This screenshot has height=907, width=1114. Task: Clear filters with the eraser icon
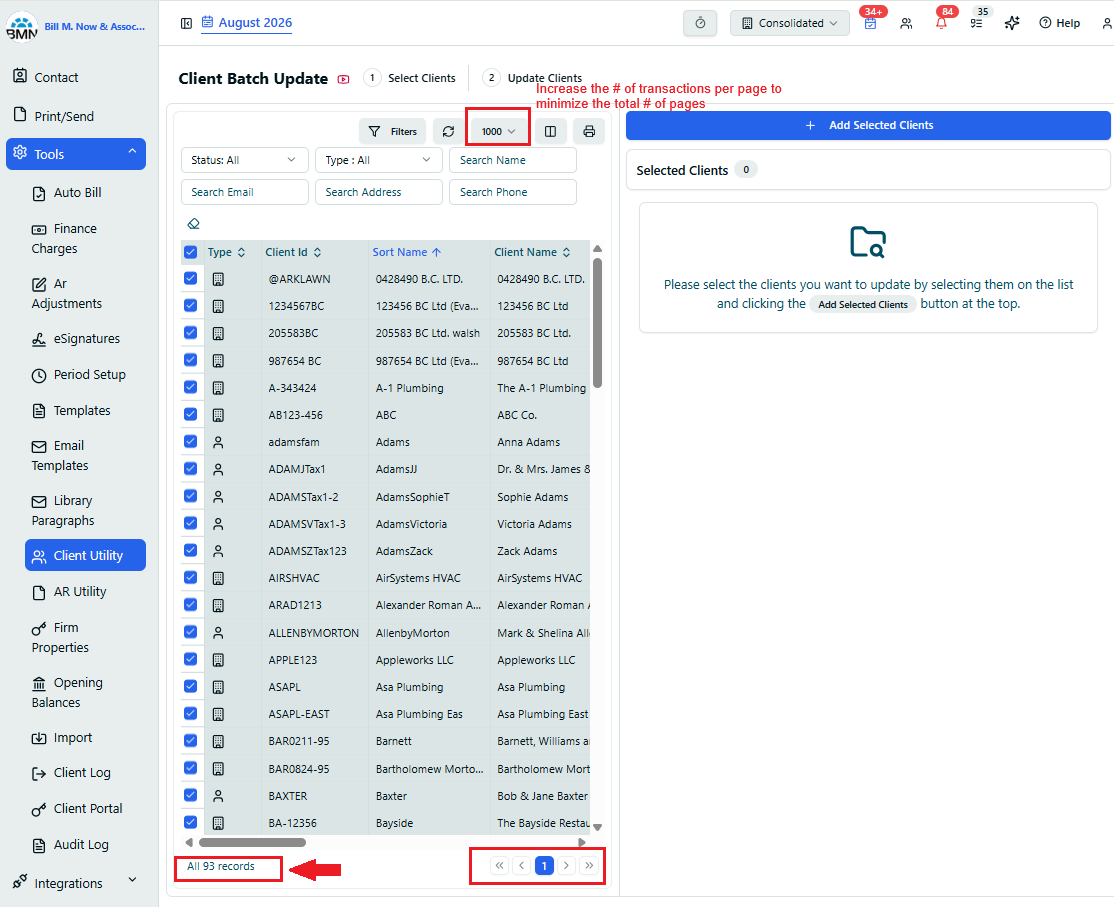pyautogui.click(x=193, y=224)
